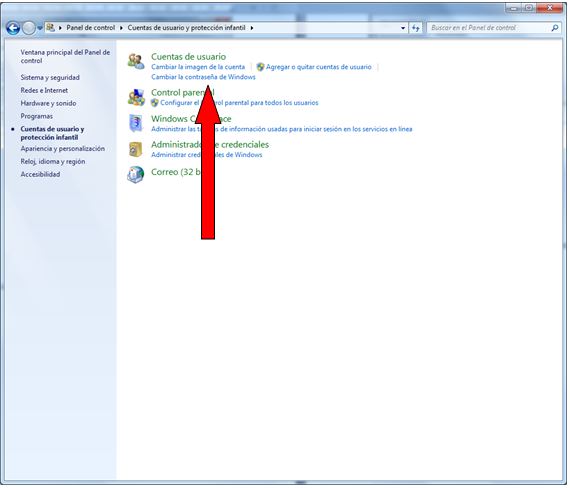Click the Administrador de credenciales safe icon

point(136,149)
